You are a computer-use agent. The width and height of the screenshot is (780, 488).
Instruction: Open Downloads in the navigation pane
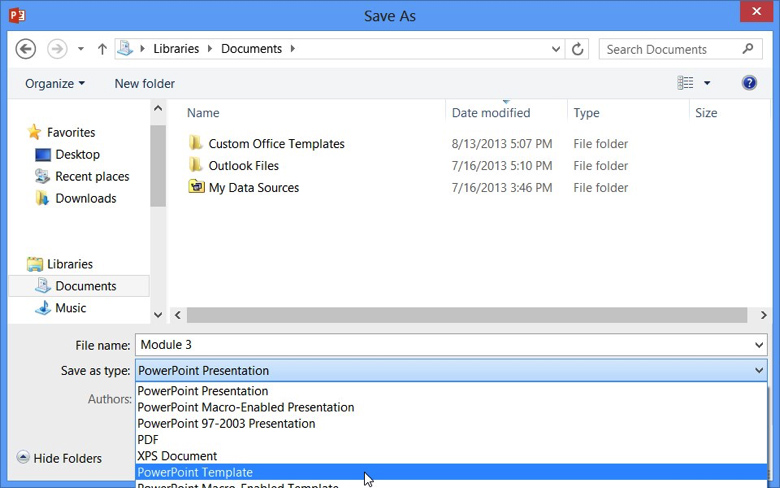tap(86, 198)
